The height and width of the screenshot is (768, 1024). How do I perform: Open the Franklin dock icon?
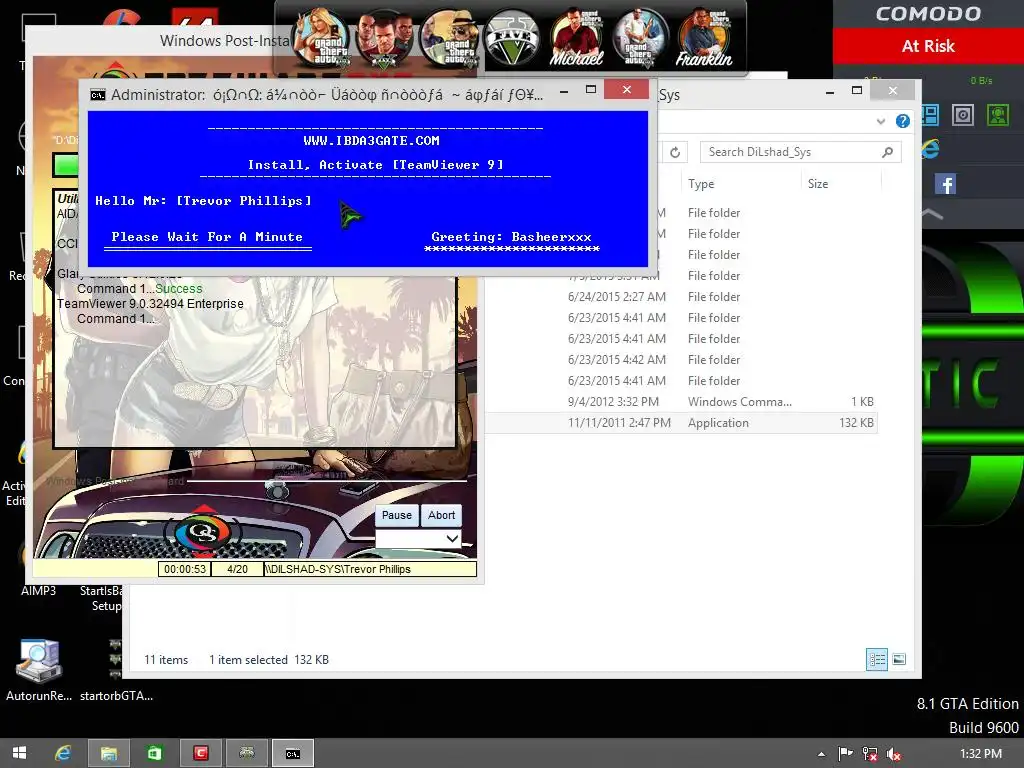[704, 38]
